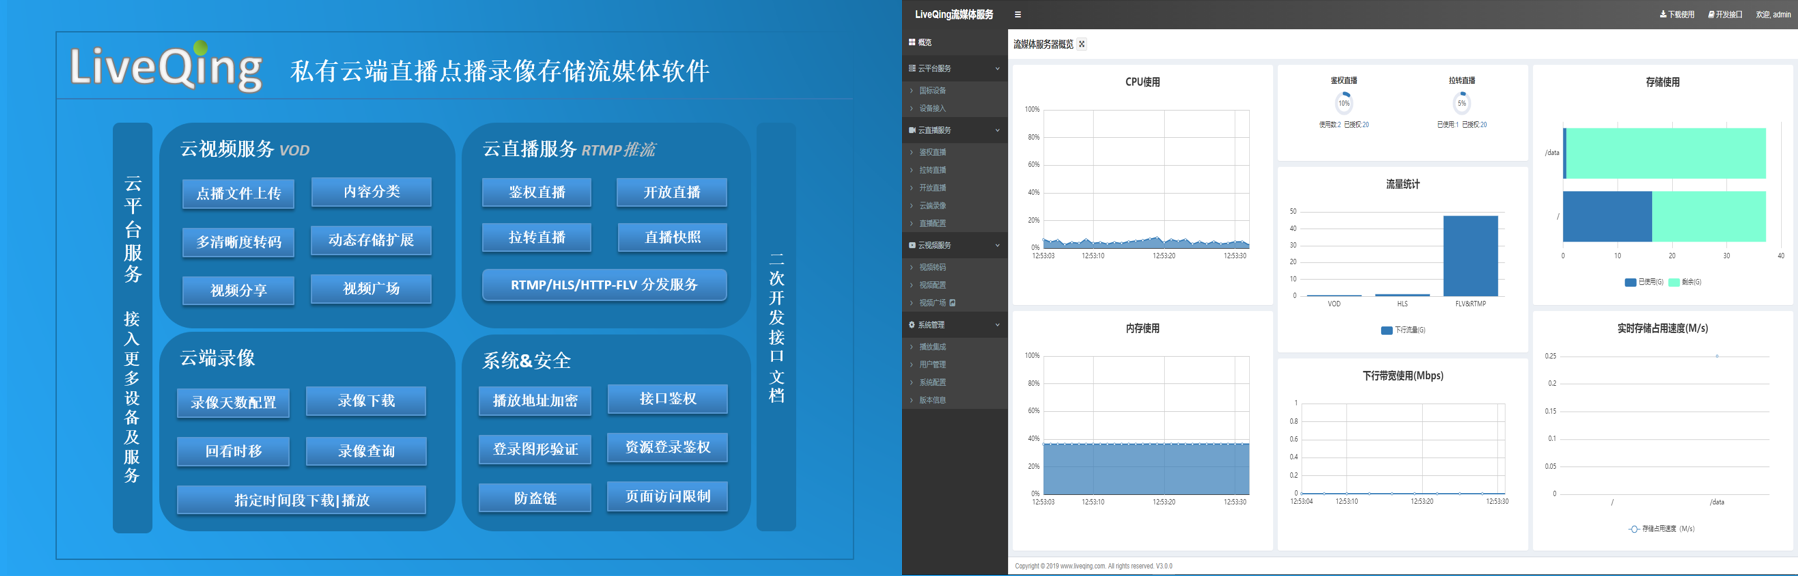Click the 云直播服务 camera icon
This screenshot has height=576, width=1798.
tap(912, 130)
